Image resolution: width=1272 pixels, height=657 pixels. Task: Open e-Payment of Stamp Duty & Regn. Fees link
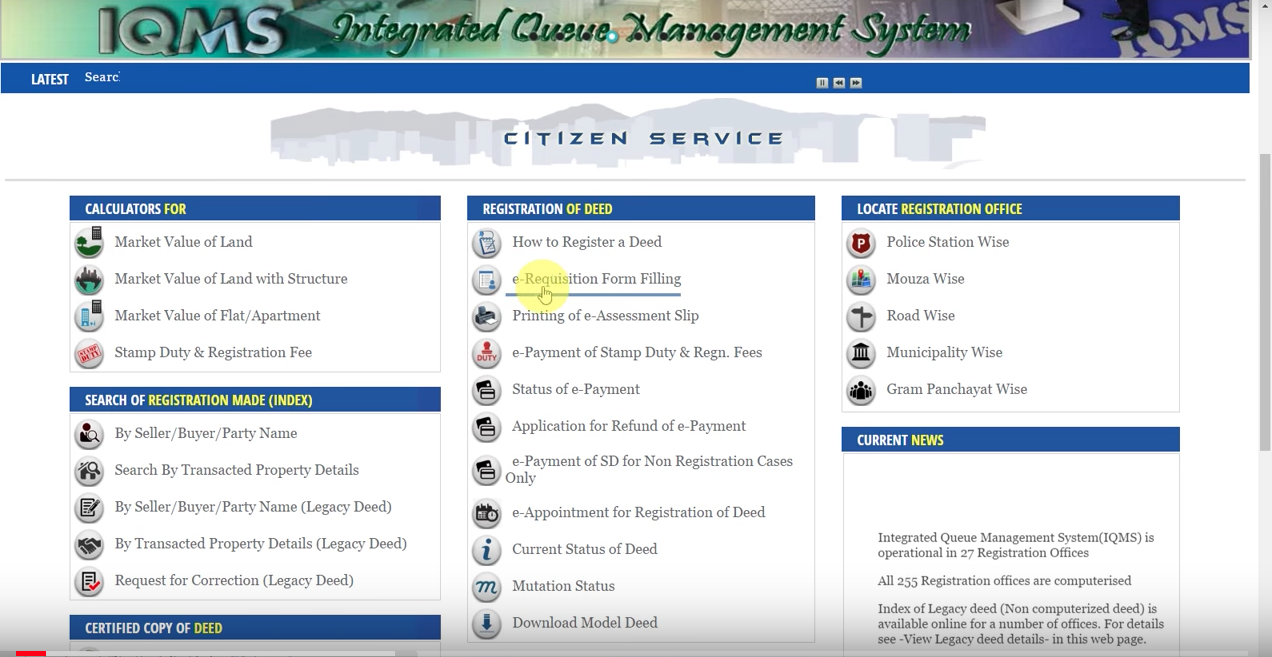[x=637, y=353]
